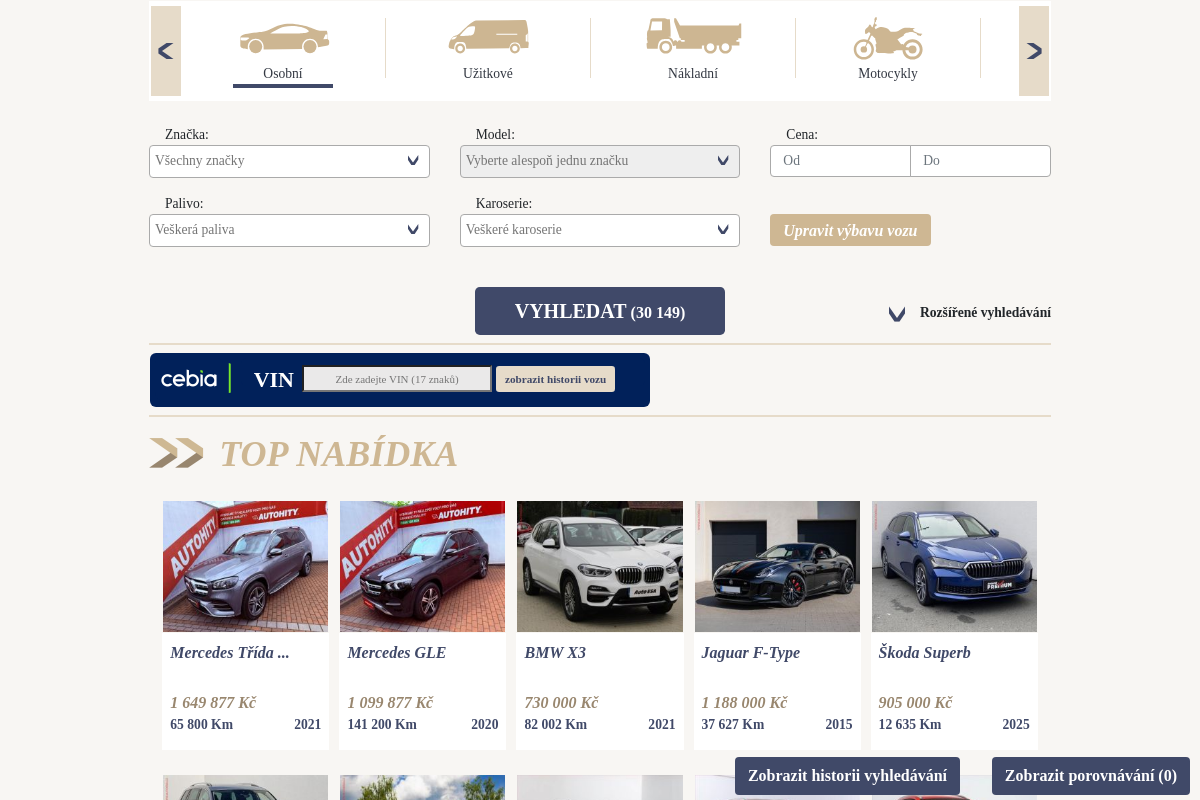Click Zobrazit historii vyhledávání button
The width and height of the screenshot is (1200, 800).
click(847, 776)
